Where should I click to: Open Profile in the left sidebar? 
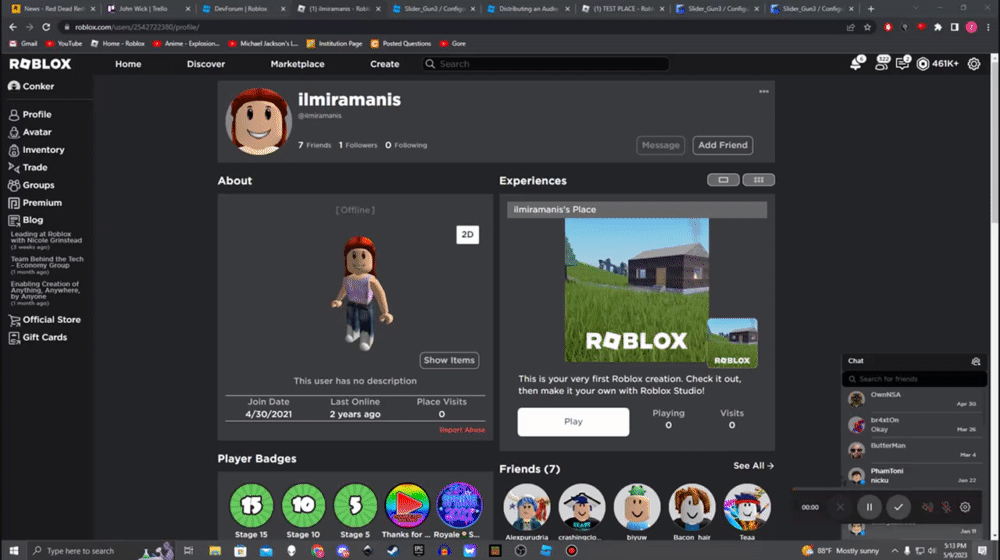(x=30, y=115)
